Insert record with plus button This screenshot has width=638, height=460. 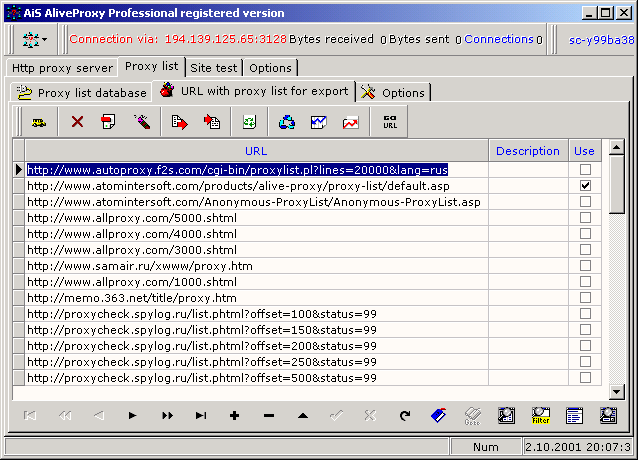click(234, 415)
